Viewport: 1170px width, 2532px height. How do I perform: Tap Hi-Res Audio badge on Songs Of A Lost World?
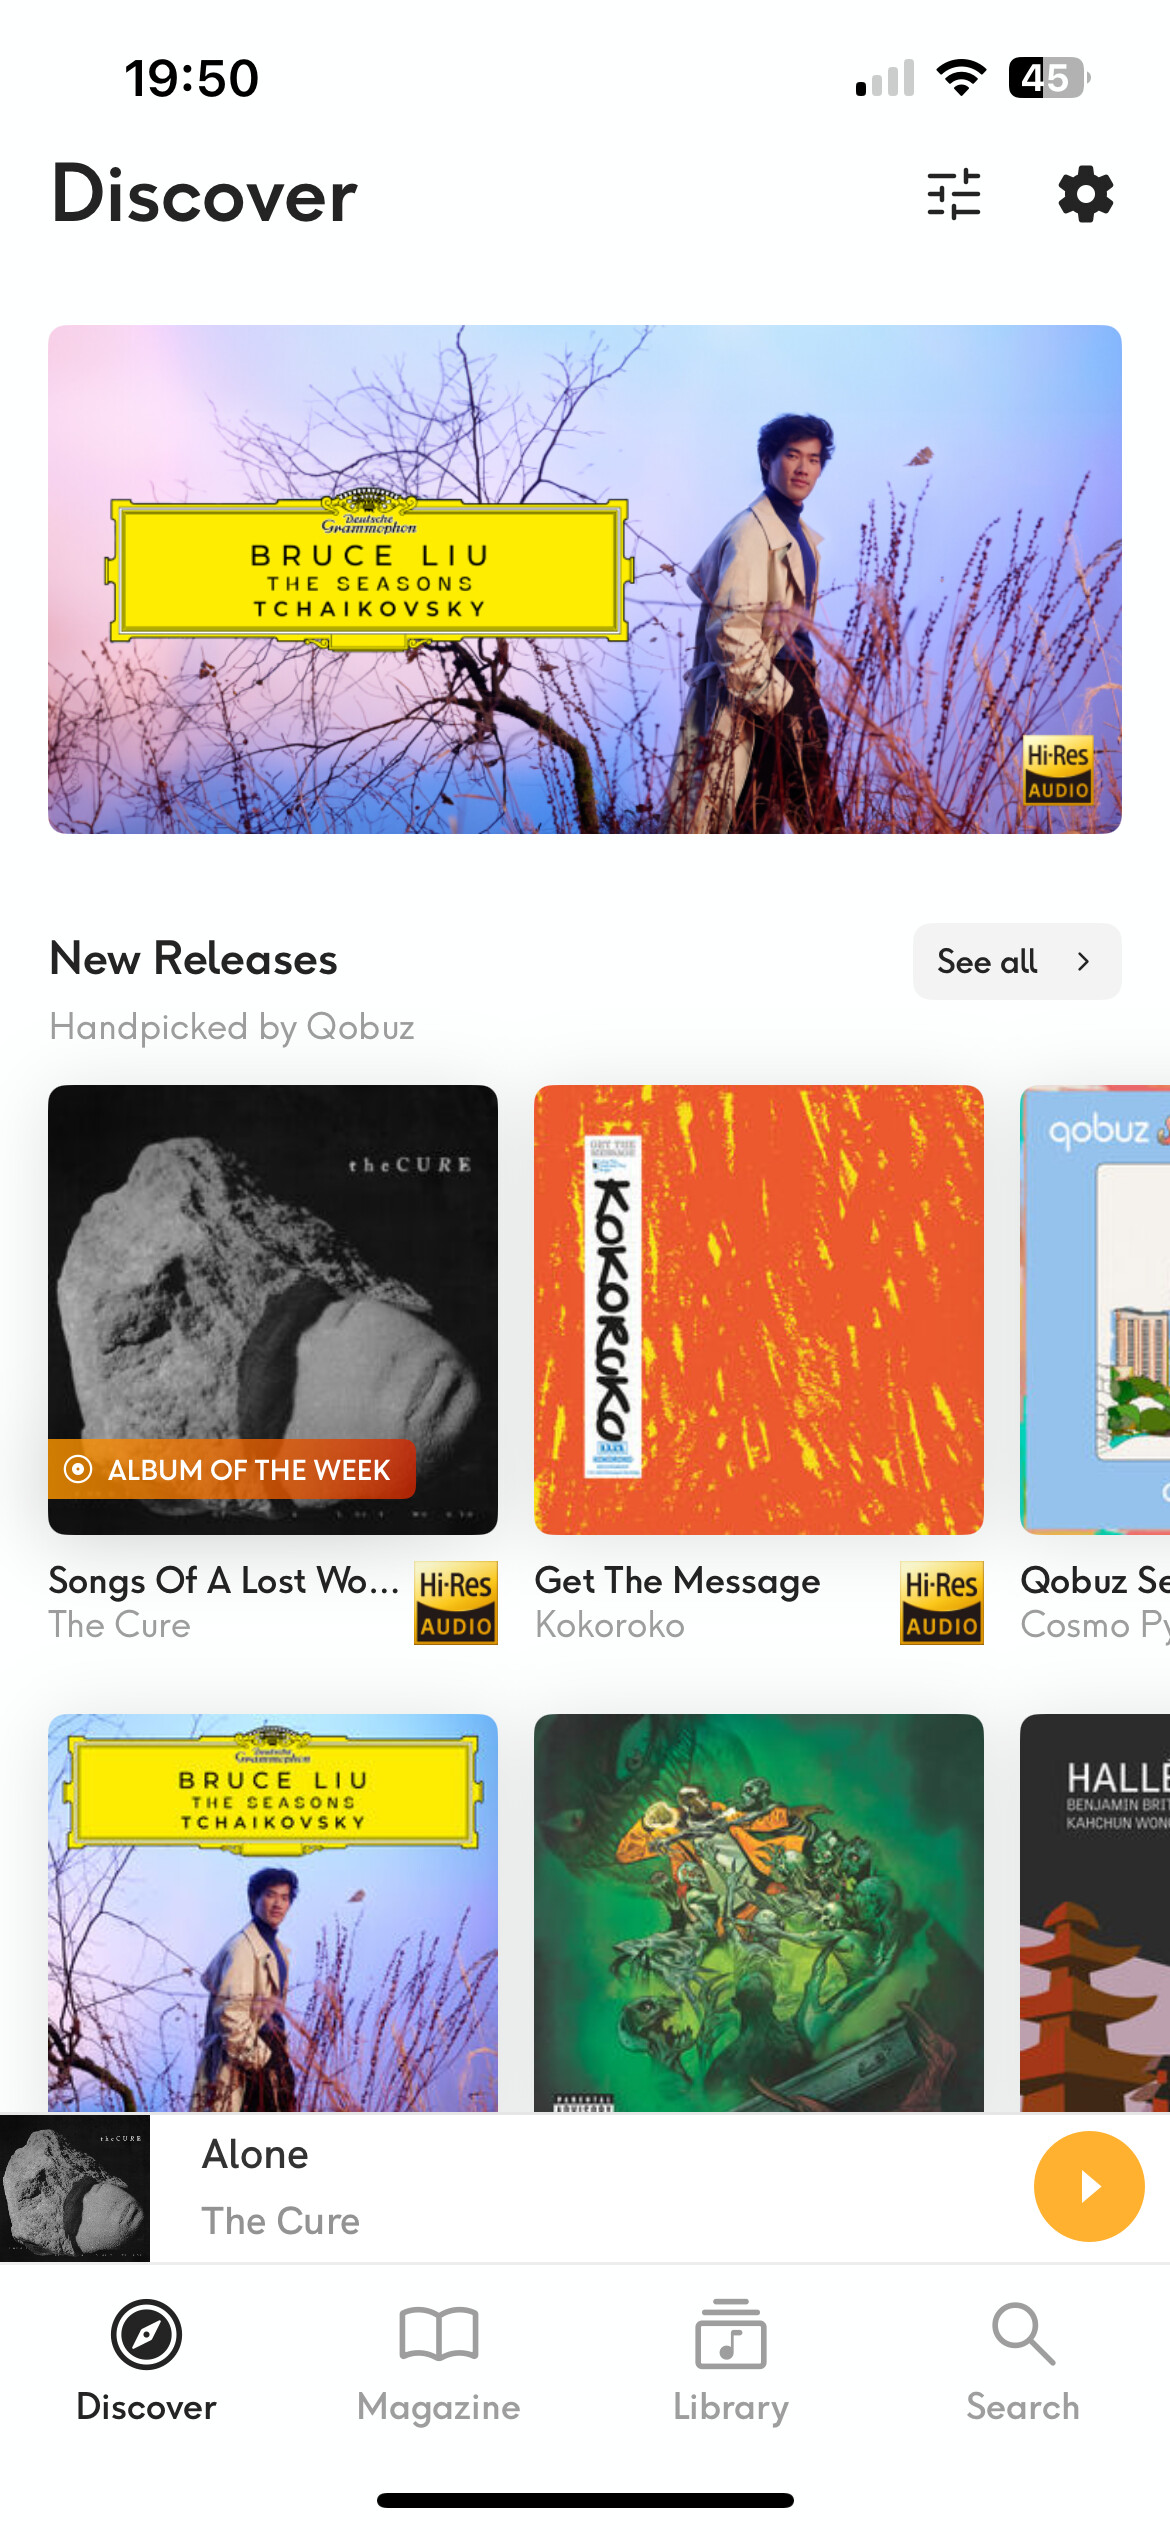(x=456, y=1603)
